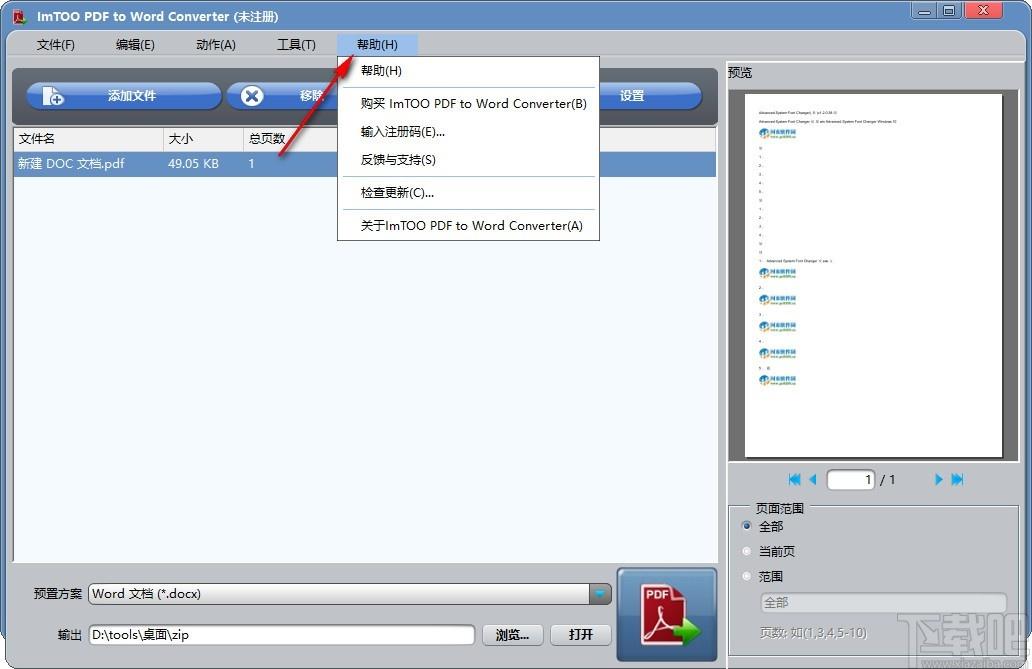Select the 全部 page range option
This screenshot has width=1032, height=669.
(746, 526)
